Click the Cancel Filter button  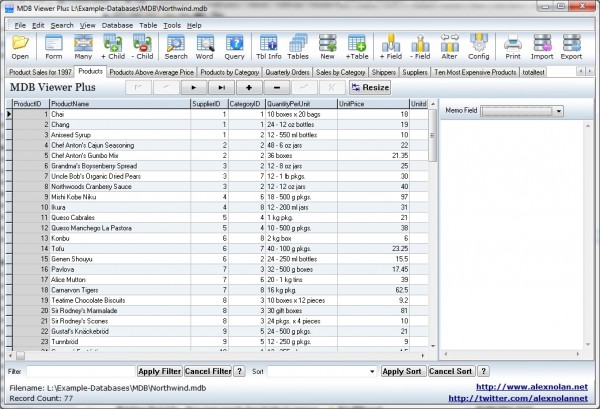coord(208,371)
